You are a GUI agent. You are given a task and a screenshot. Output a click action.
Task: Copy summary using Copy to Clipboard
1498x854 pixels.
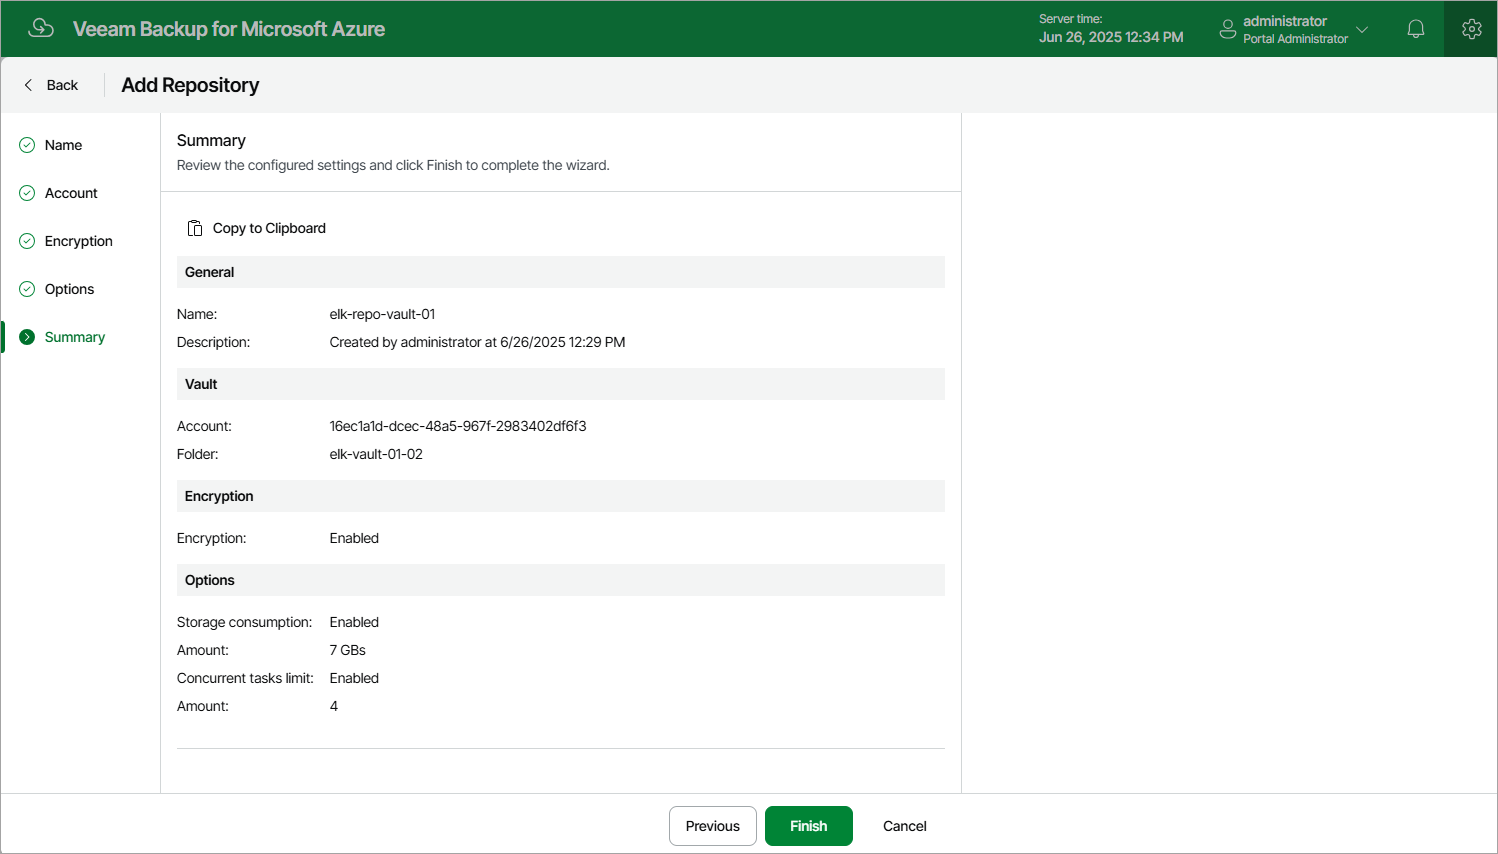[269, 228]
